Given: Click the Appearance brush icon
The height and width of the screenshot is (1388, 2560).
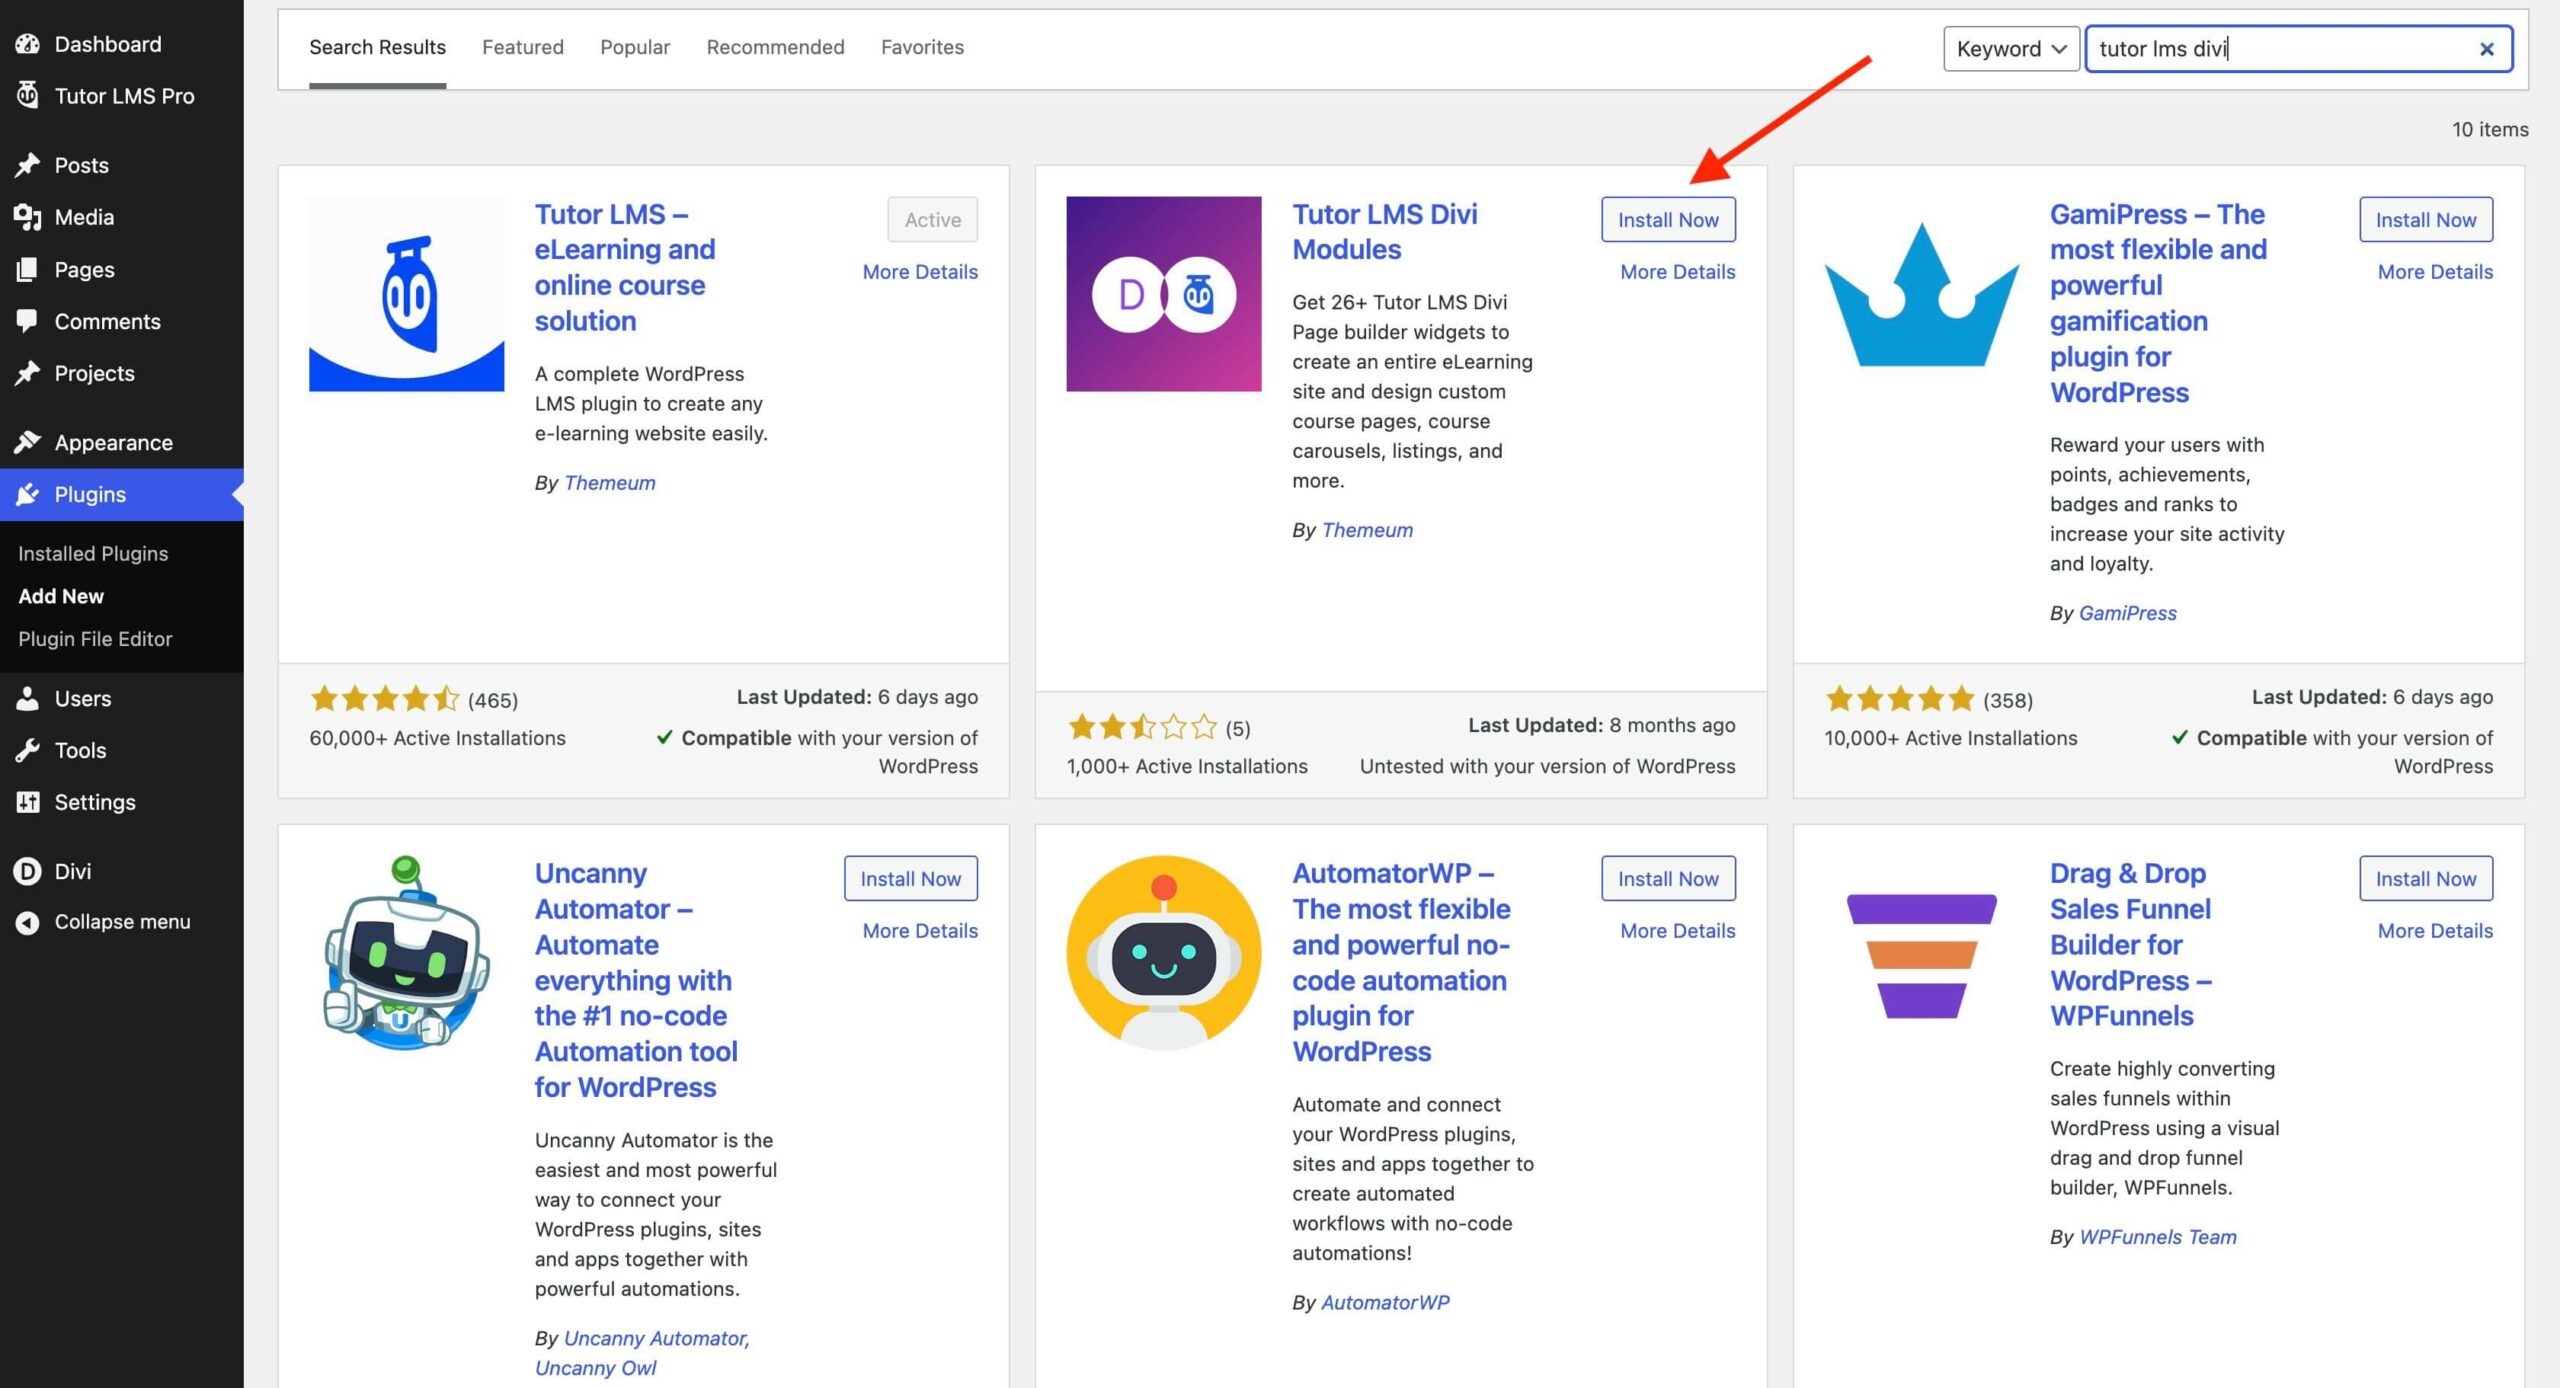Looking at the screenshot, I should (x=27, y=442).
